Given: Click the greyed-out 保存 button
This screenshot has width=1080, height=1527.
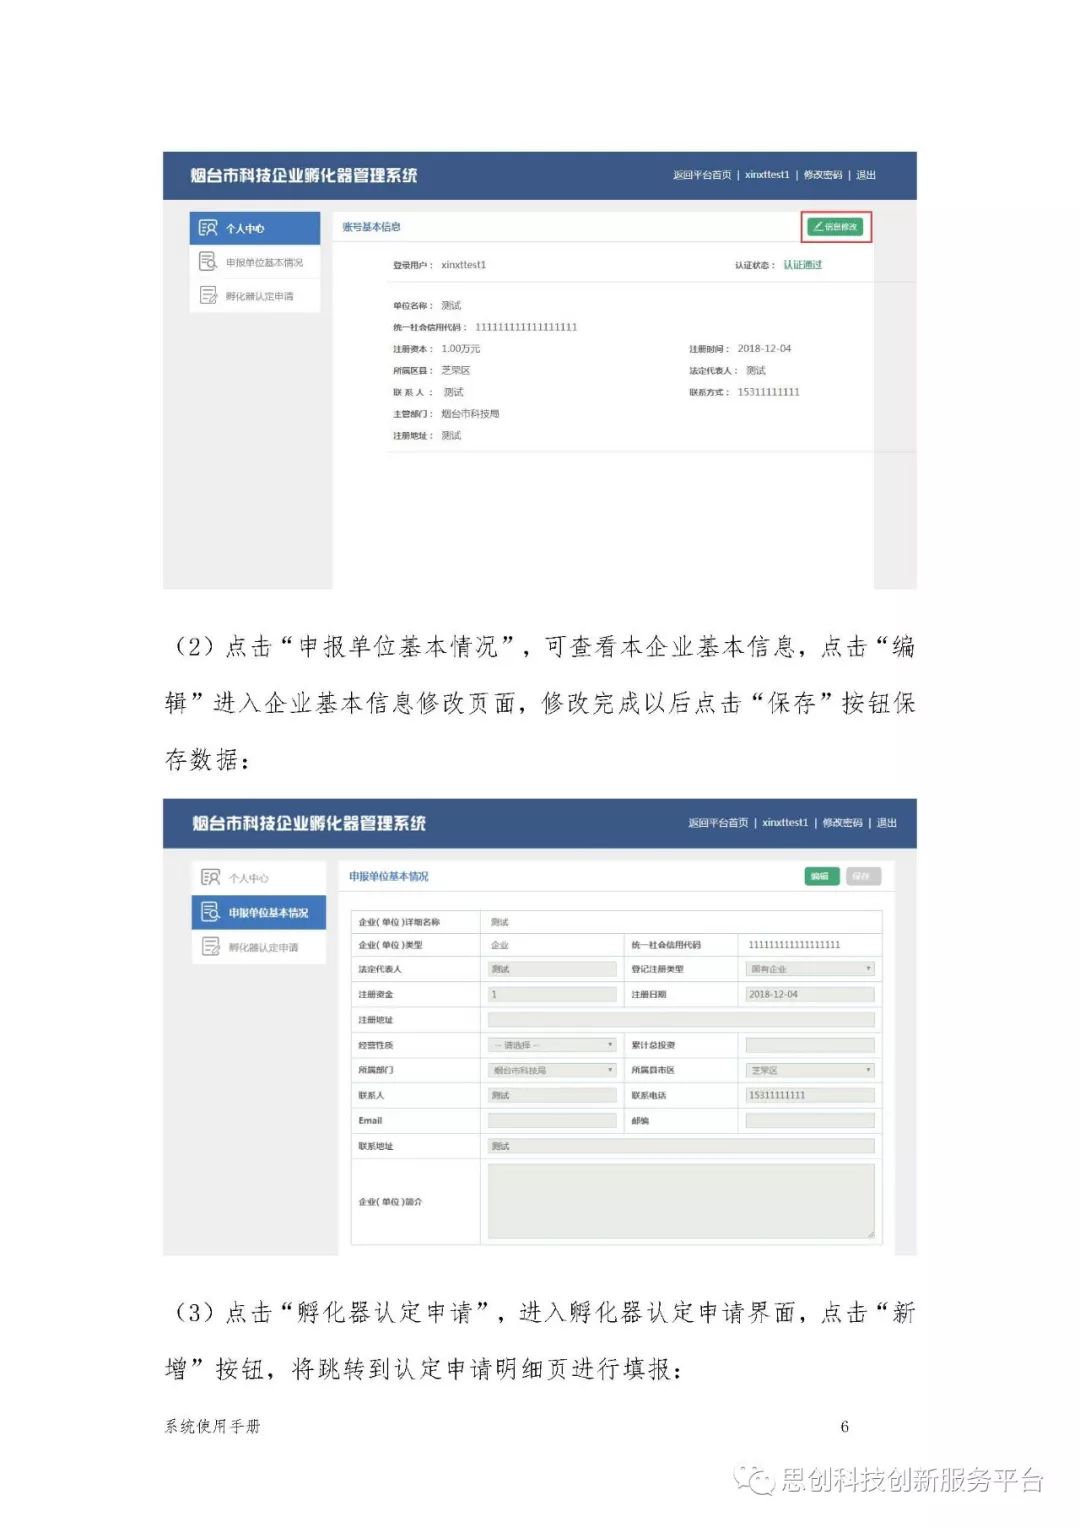Looking at the screenshot, I should (x=862, y=876).
